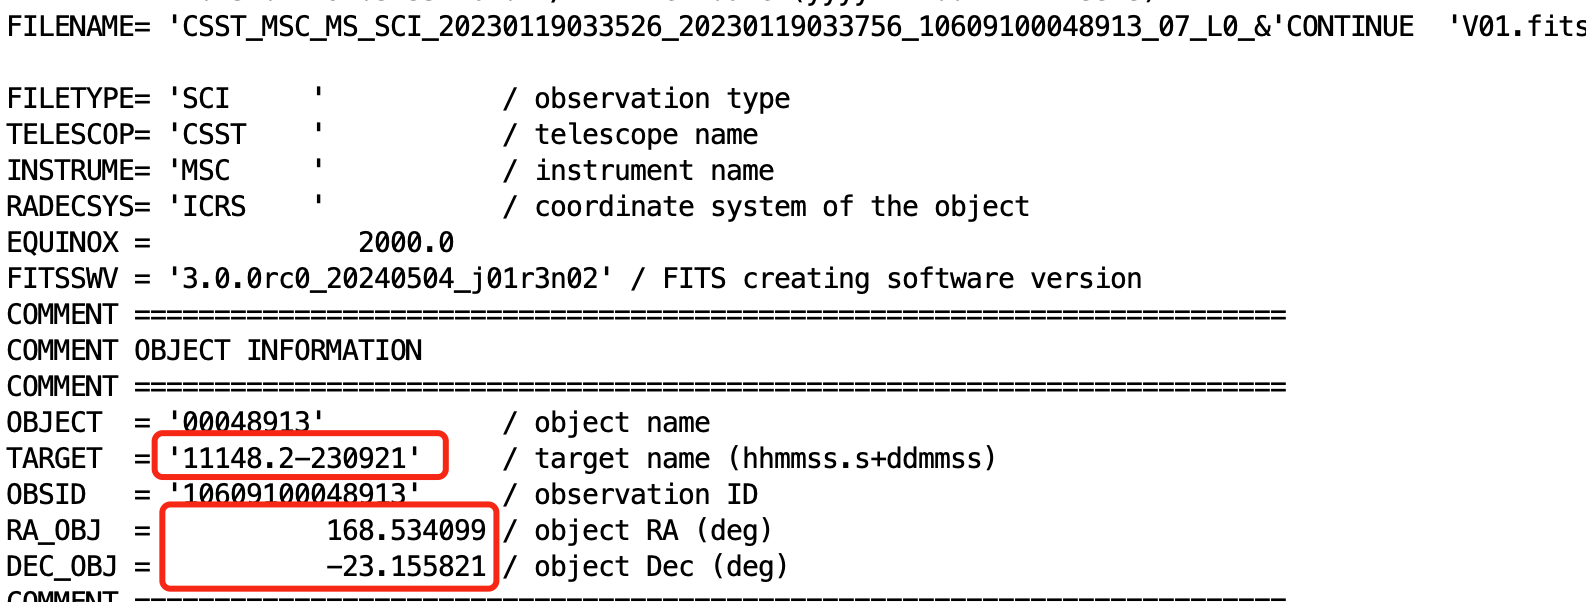1586x602 pixels.
Task: Click the 'V01.fits' text after CONTINUE
Action: tap(1518, 26)
